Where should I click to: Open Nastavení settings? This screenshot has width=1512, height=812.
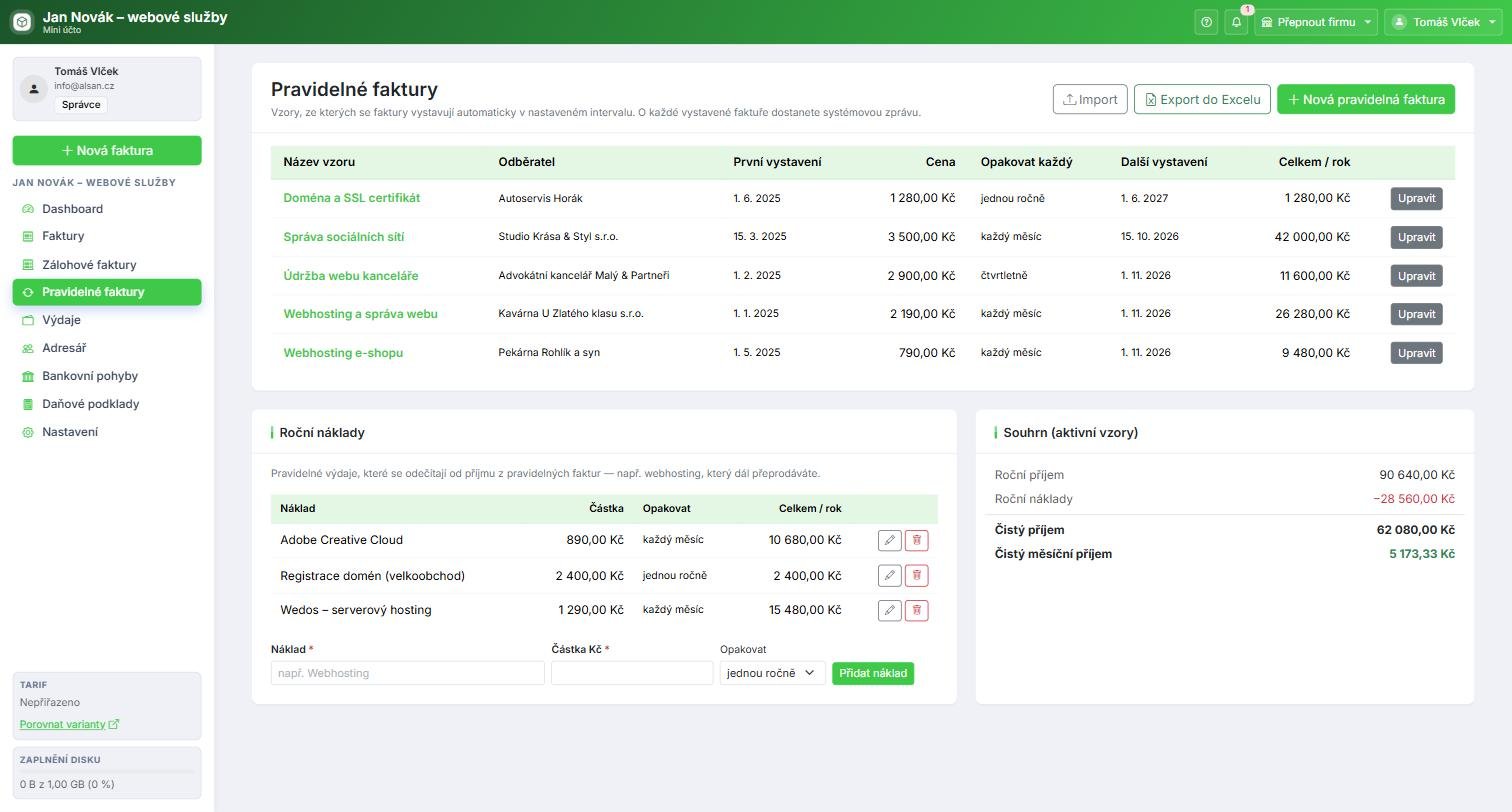(x=107, y=432)
